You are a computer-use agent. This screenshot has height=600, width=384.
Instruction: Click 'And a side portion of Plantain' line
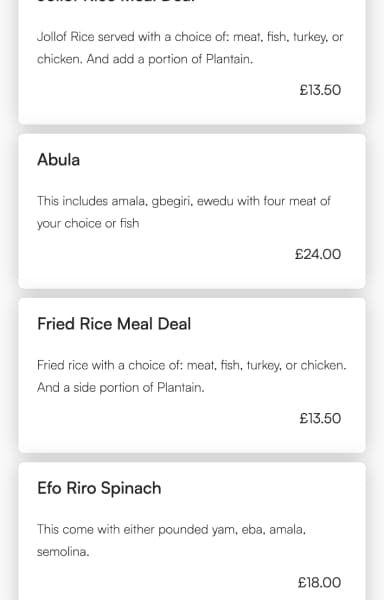pos(121,387)
